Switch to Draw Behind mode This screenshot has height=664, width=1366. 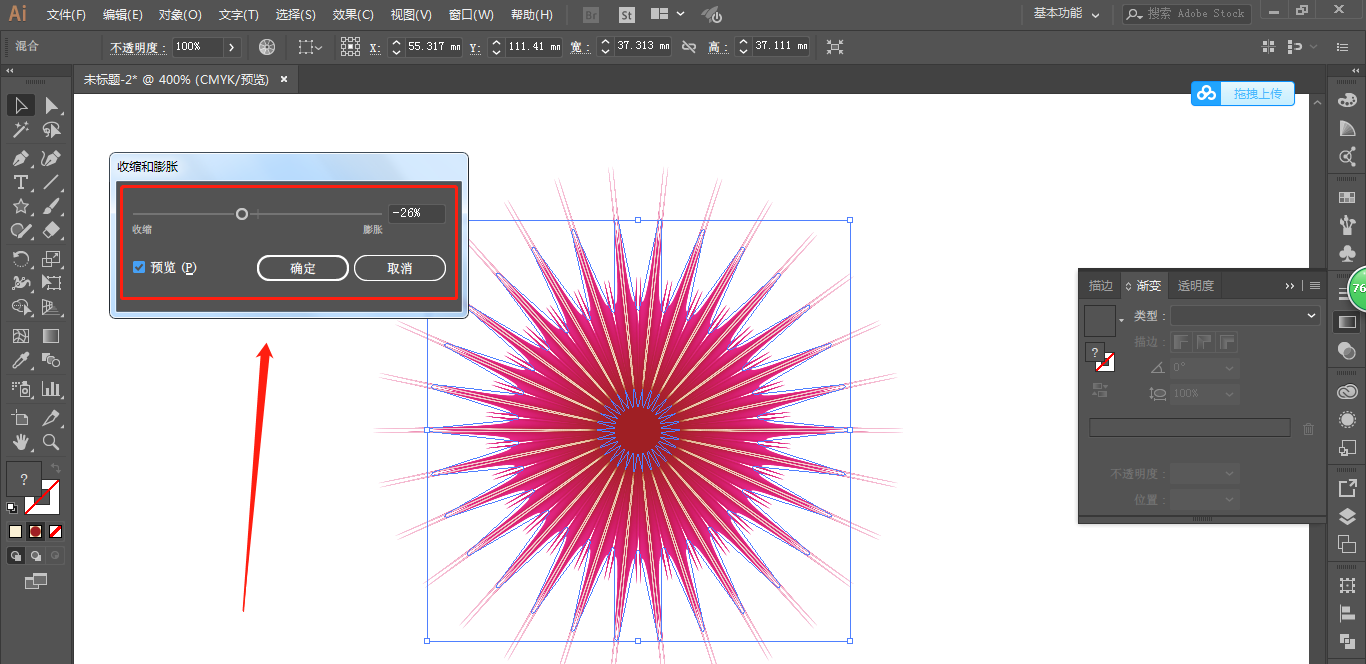click(x=36, y=556)
